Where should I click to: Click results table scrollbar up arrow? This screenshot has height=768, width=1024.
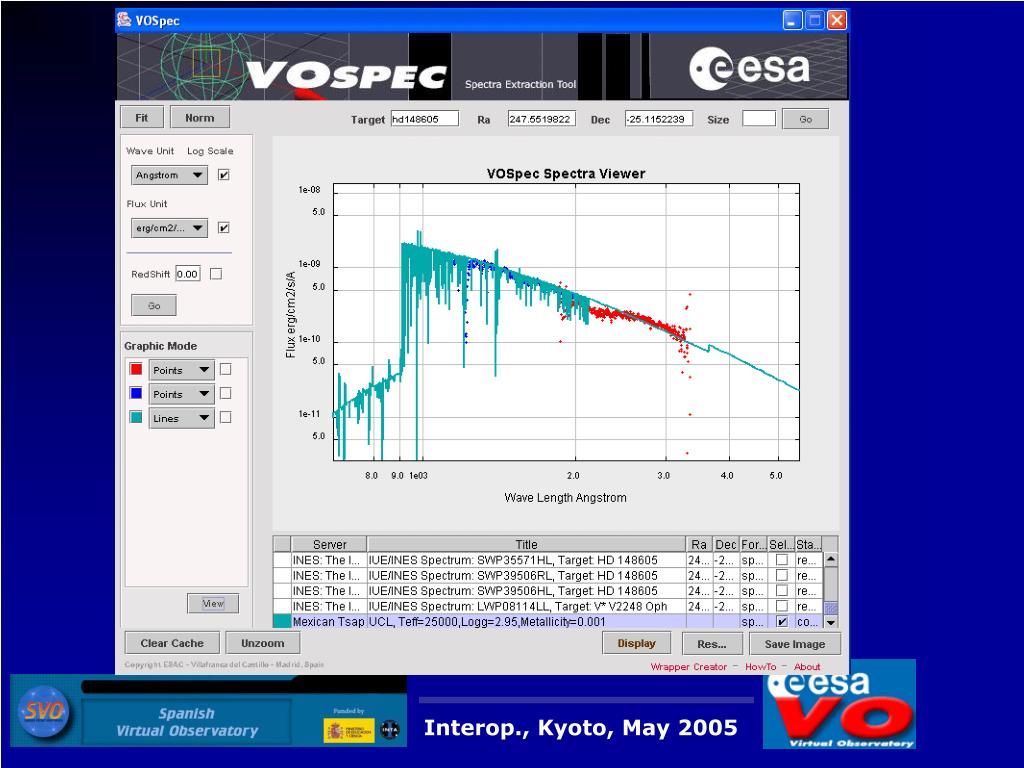click(x=831, y=560)
